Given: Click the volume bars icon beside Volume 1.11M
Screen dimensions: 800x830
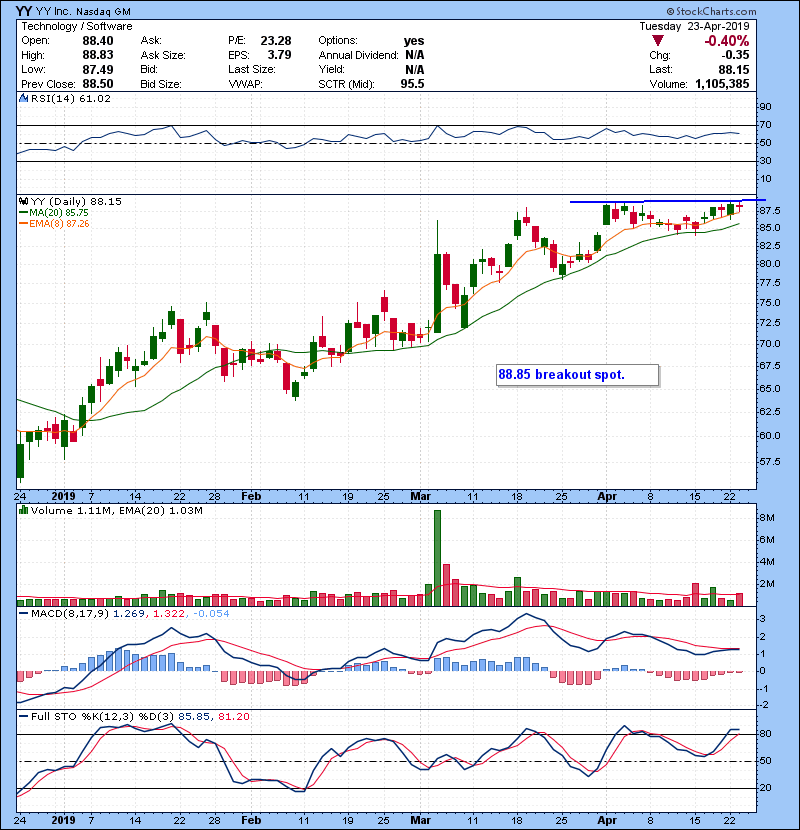Looking at the screenshot, I should click(23, 510).
